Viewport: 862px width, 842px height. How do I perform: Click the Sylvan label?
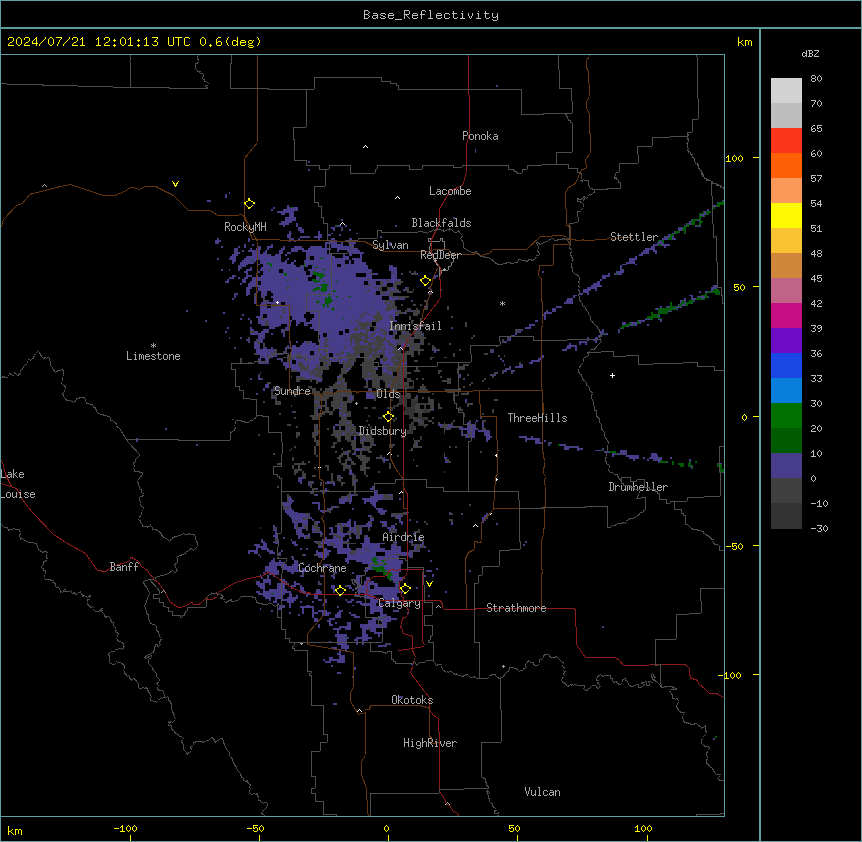[x=390, y=245]
